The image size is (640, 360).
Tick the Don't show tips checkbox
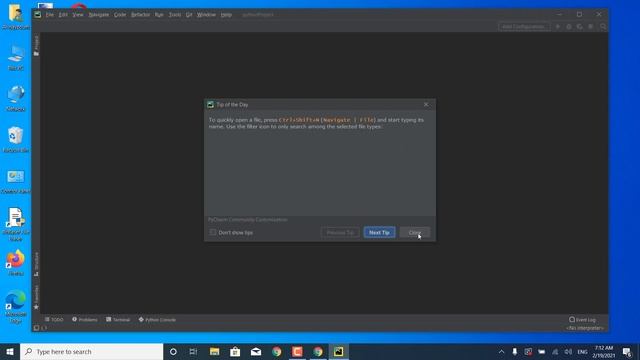coord(213,232)
